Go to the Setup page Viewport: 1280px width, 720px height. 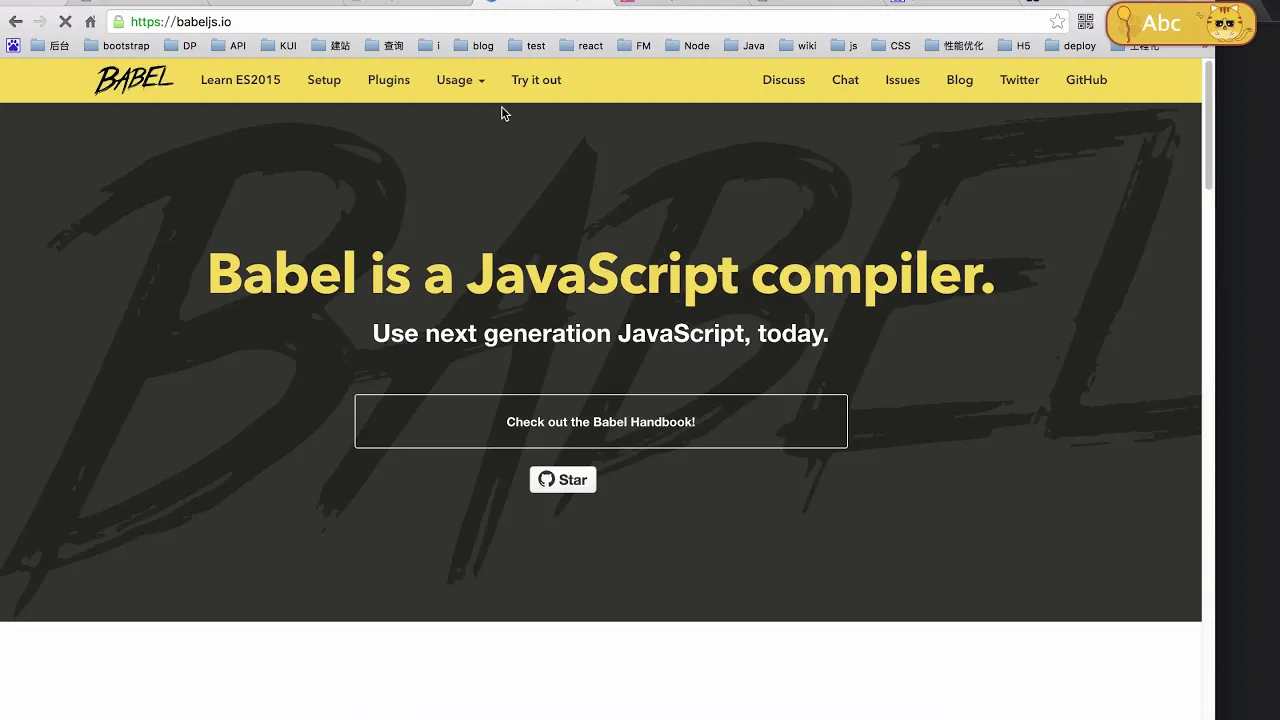[324, 80]
